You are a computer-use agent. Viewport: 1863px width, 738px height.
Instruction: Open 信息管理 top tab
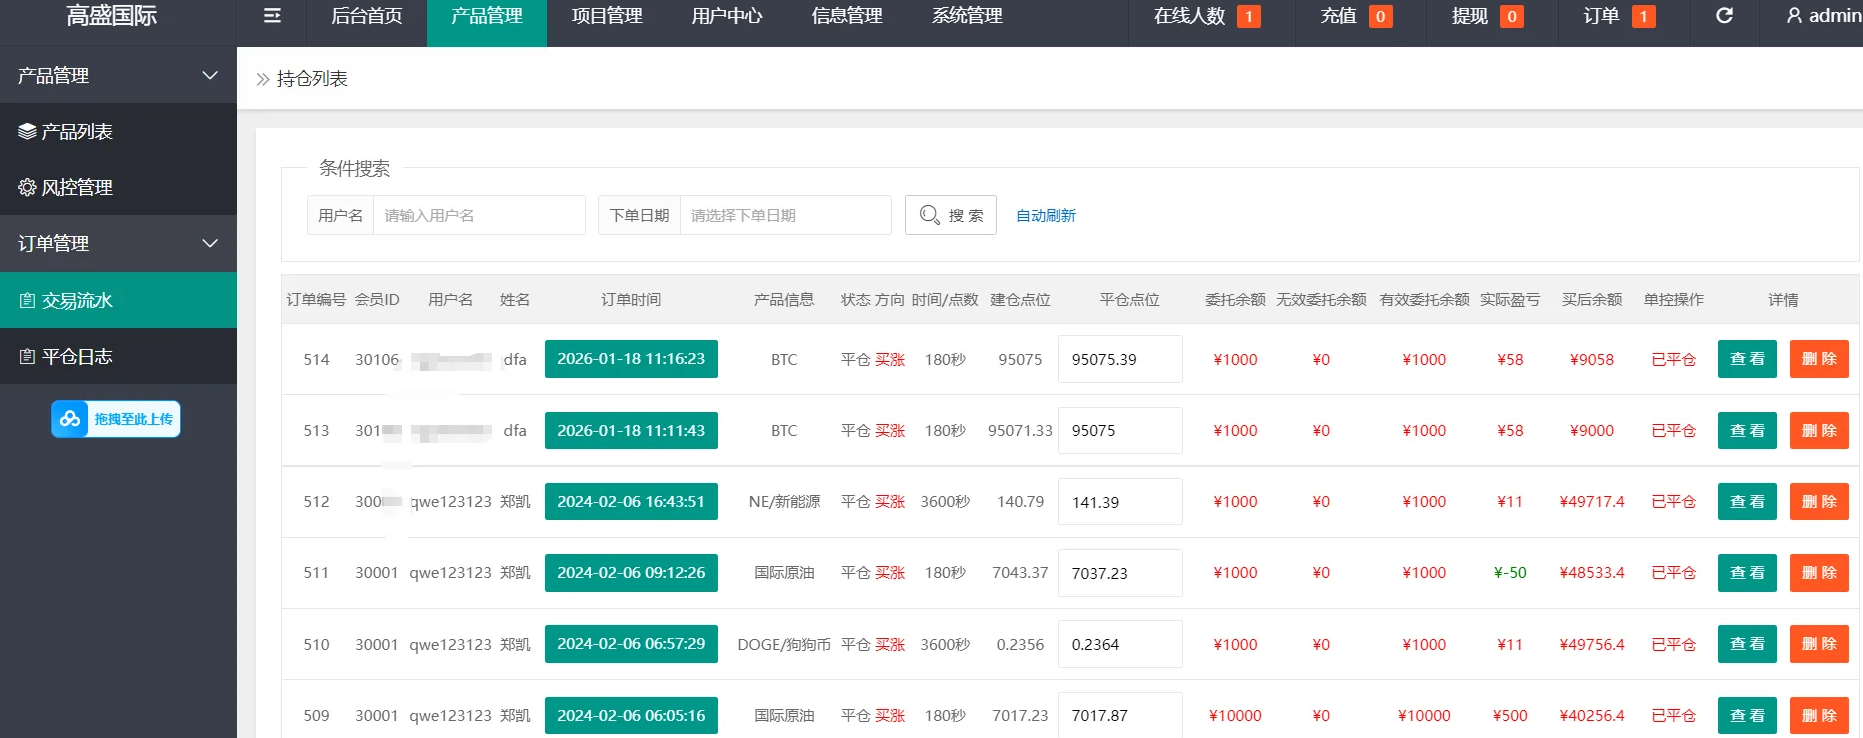847,16
